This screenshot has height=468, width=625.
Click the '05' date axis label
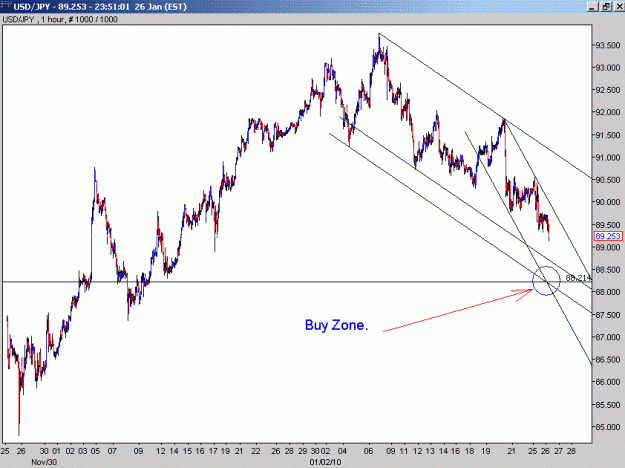pos(95,451)
